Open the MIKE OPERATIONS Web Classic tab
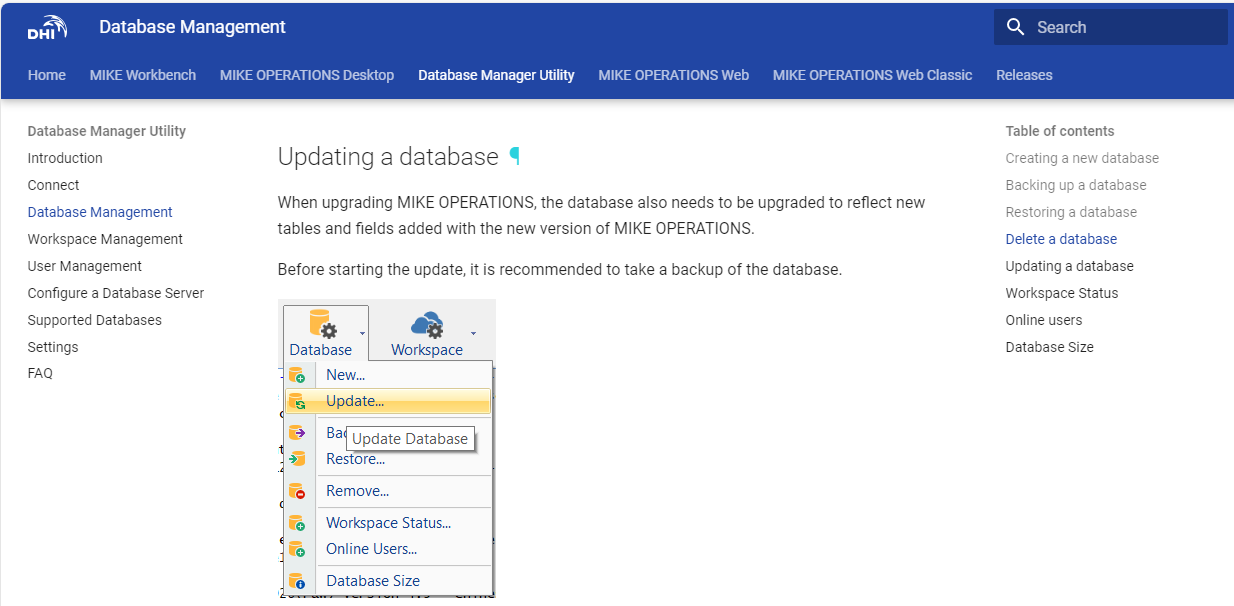Screen dimensions: 1234x606 coord(872,75)
